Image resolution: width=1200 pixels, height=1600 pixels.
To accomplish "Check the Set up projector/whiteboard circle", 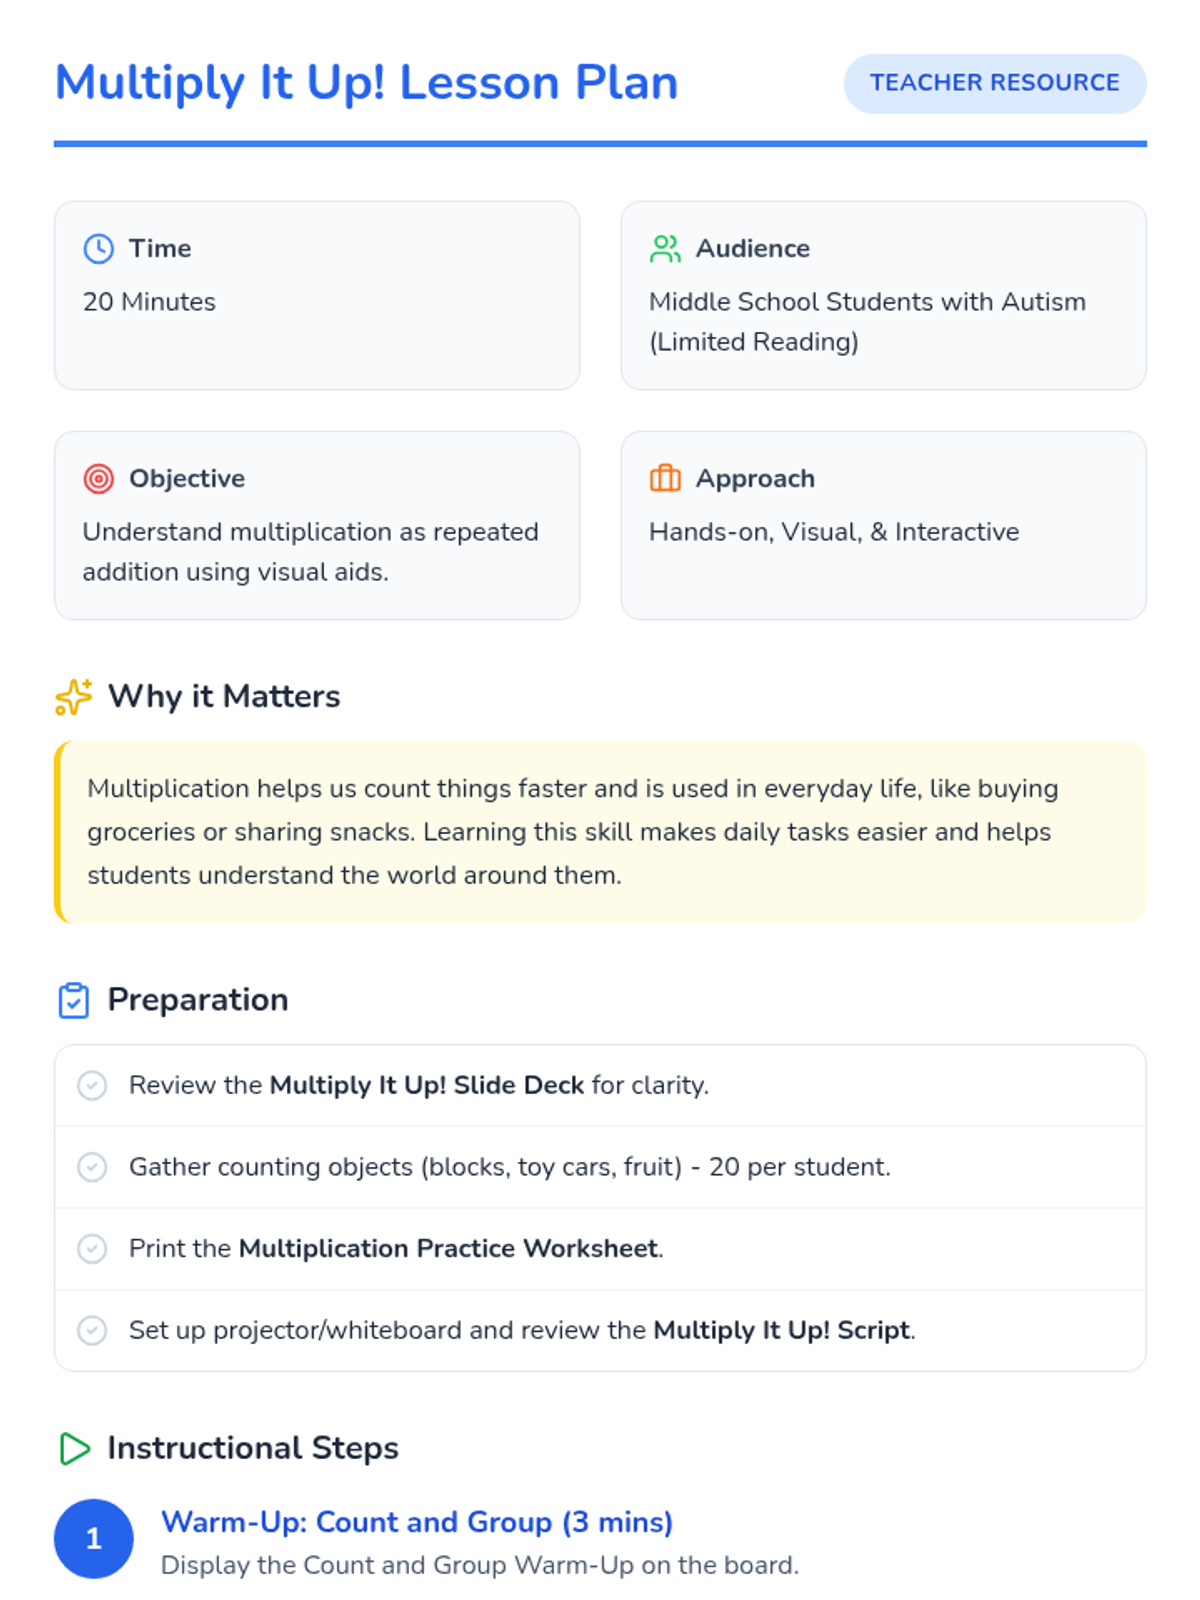I will 92,1330.
